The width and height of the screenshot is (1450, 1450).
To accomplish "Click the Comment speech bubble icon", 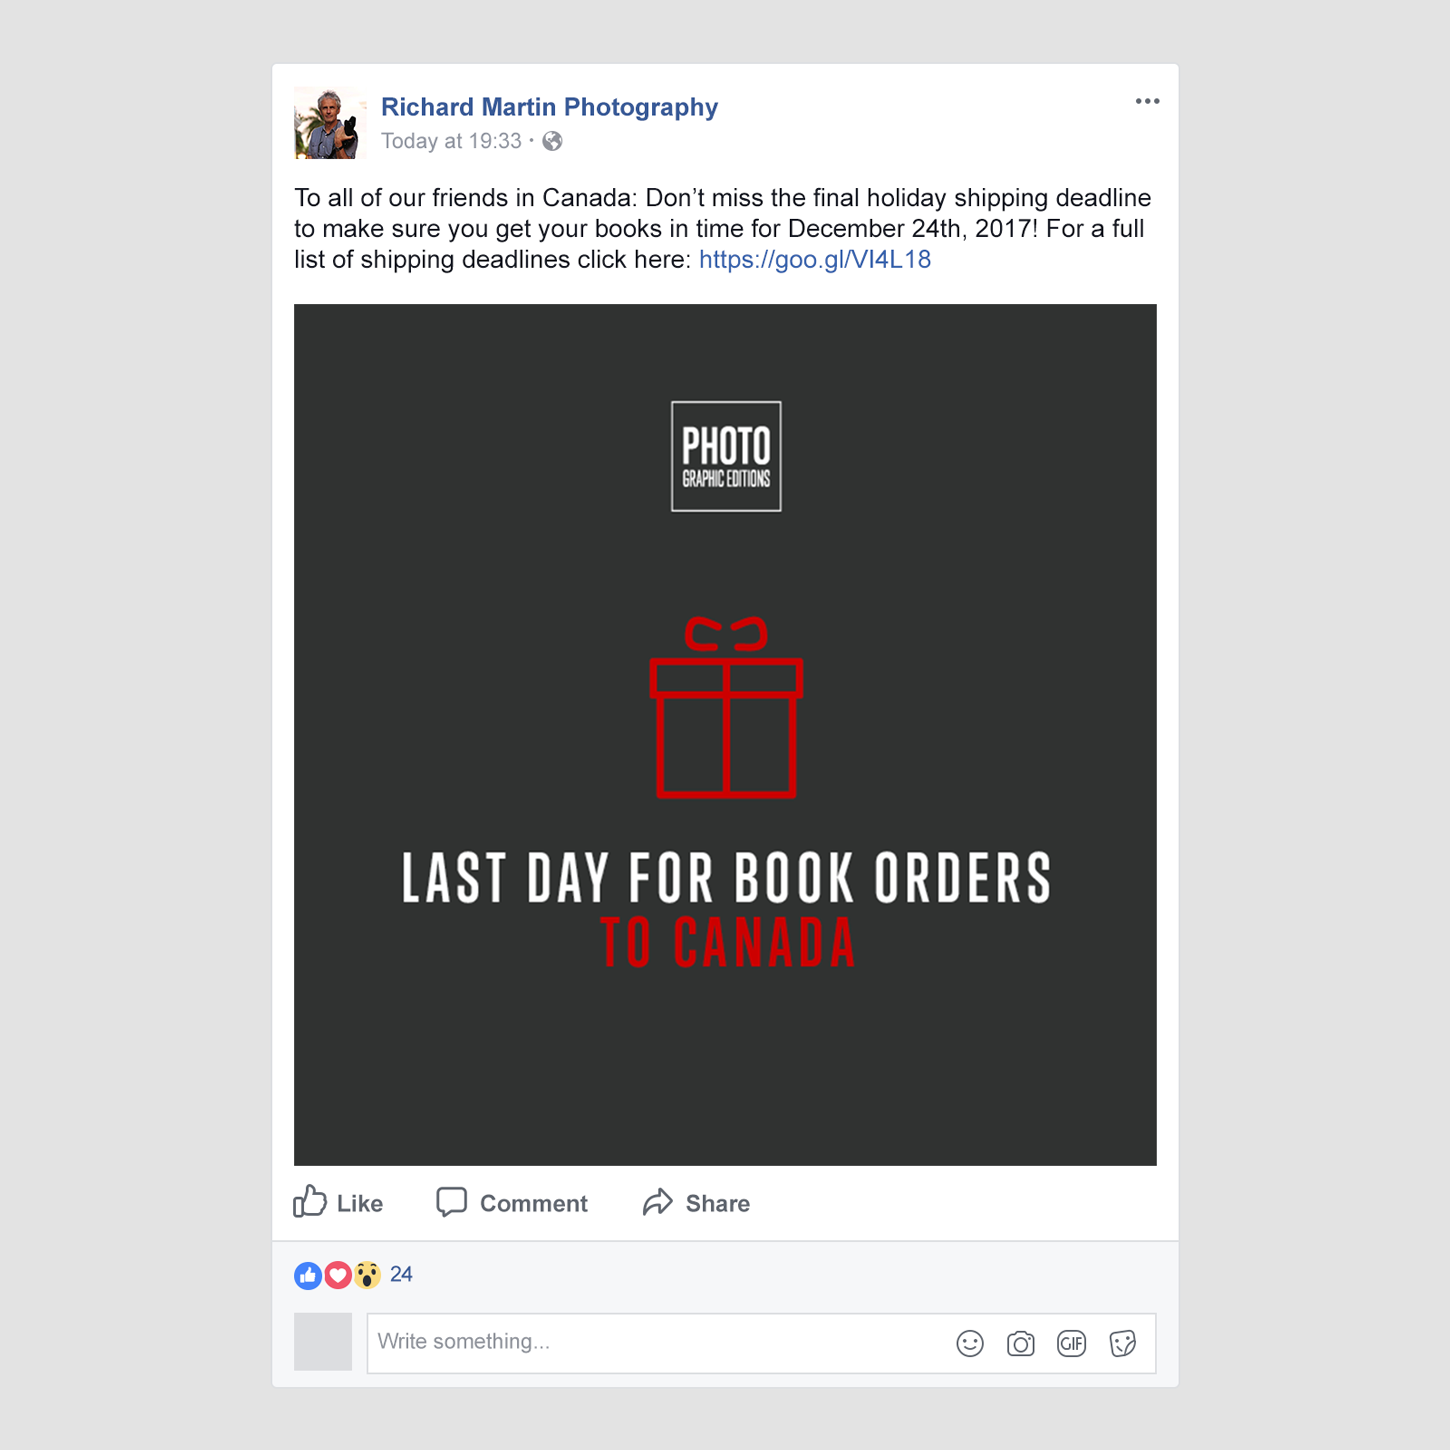I will 452,1202.
